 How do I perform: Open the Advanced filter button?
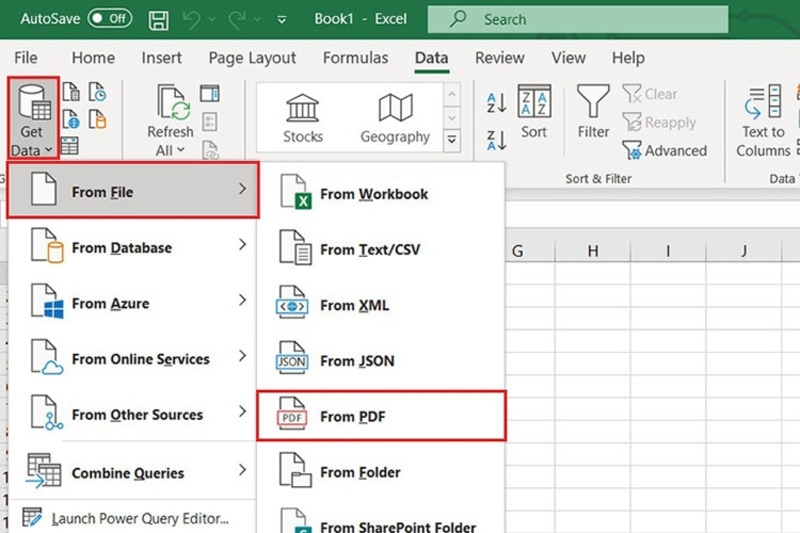click(664, 150)
